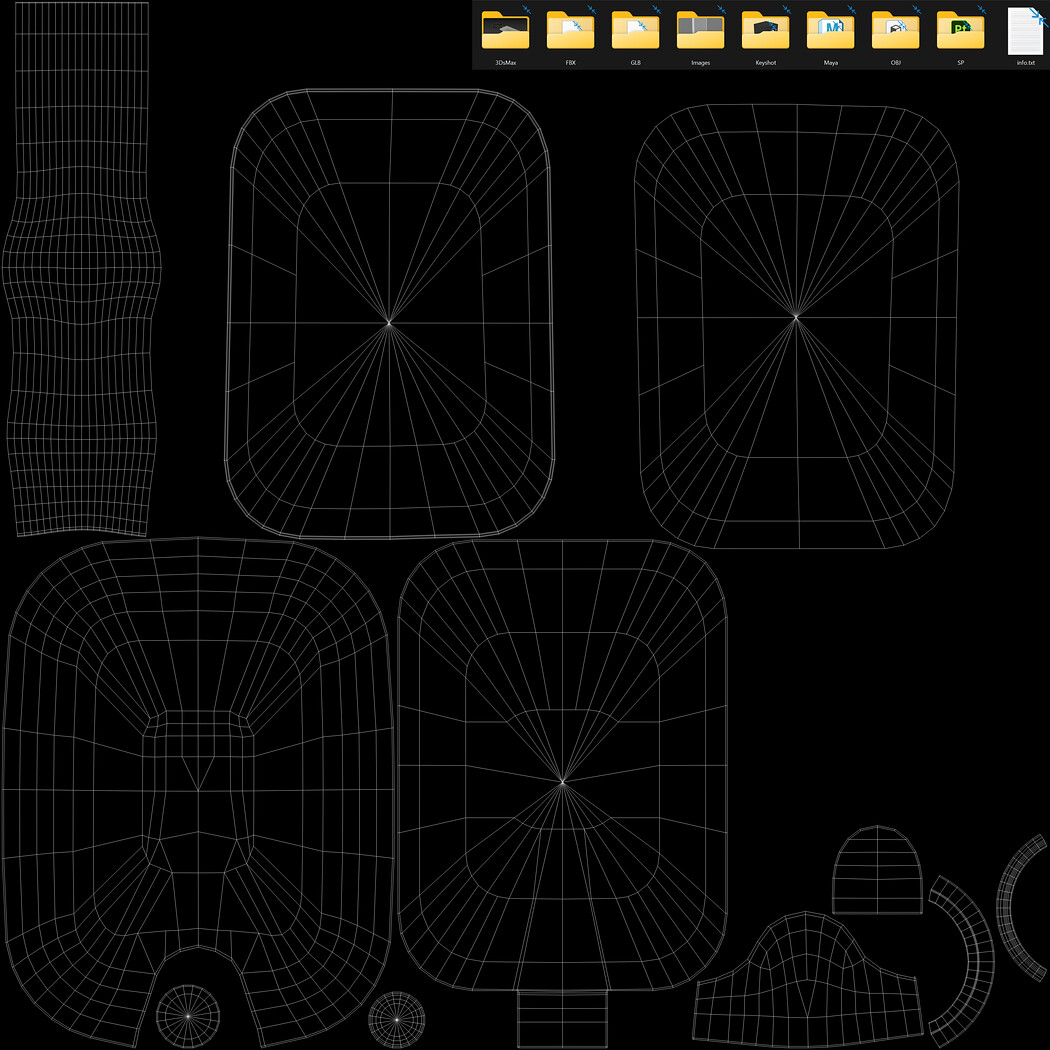Select the Maya folder icon
This screenshot has width=1050, height=1050.
tap(830, 29)
